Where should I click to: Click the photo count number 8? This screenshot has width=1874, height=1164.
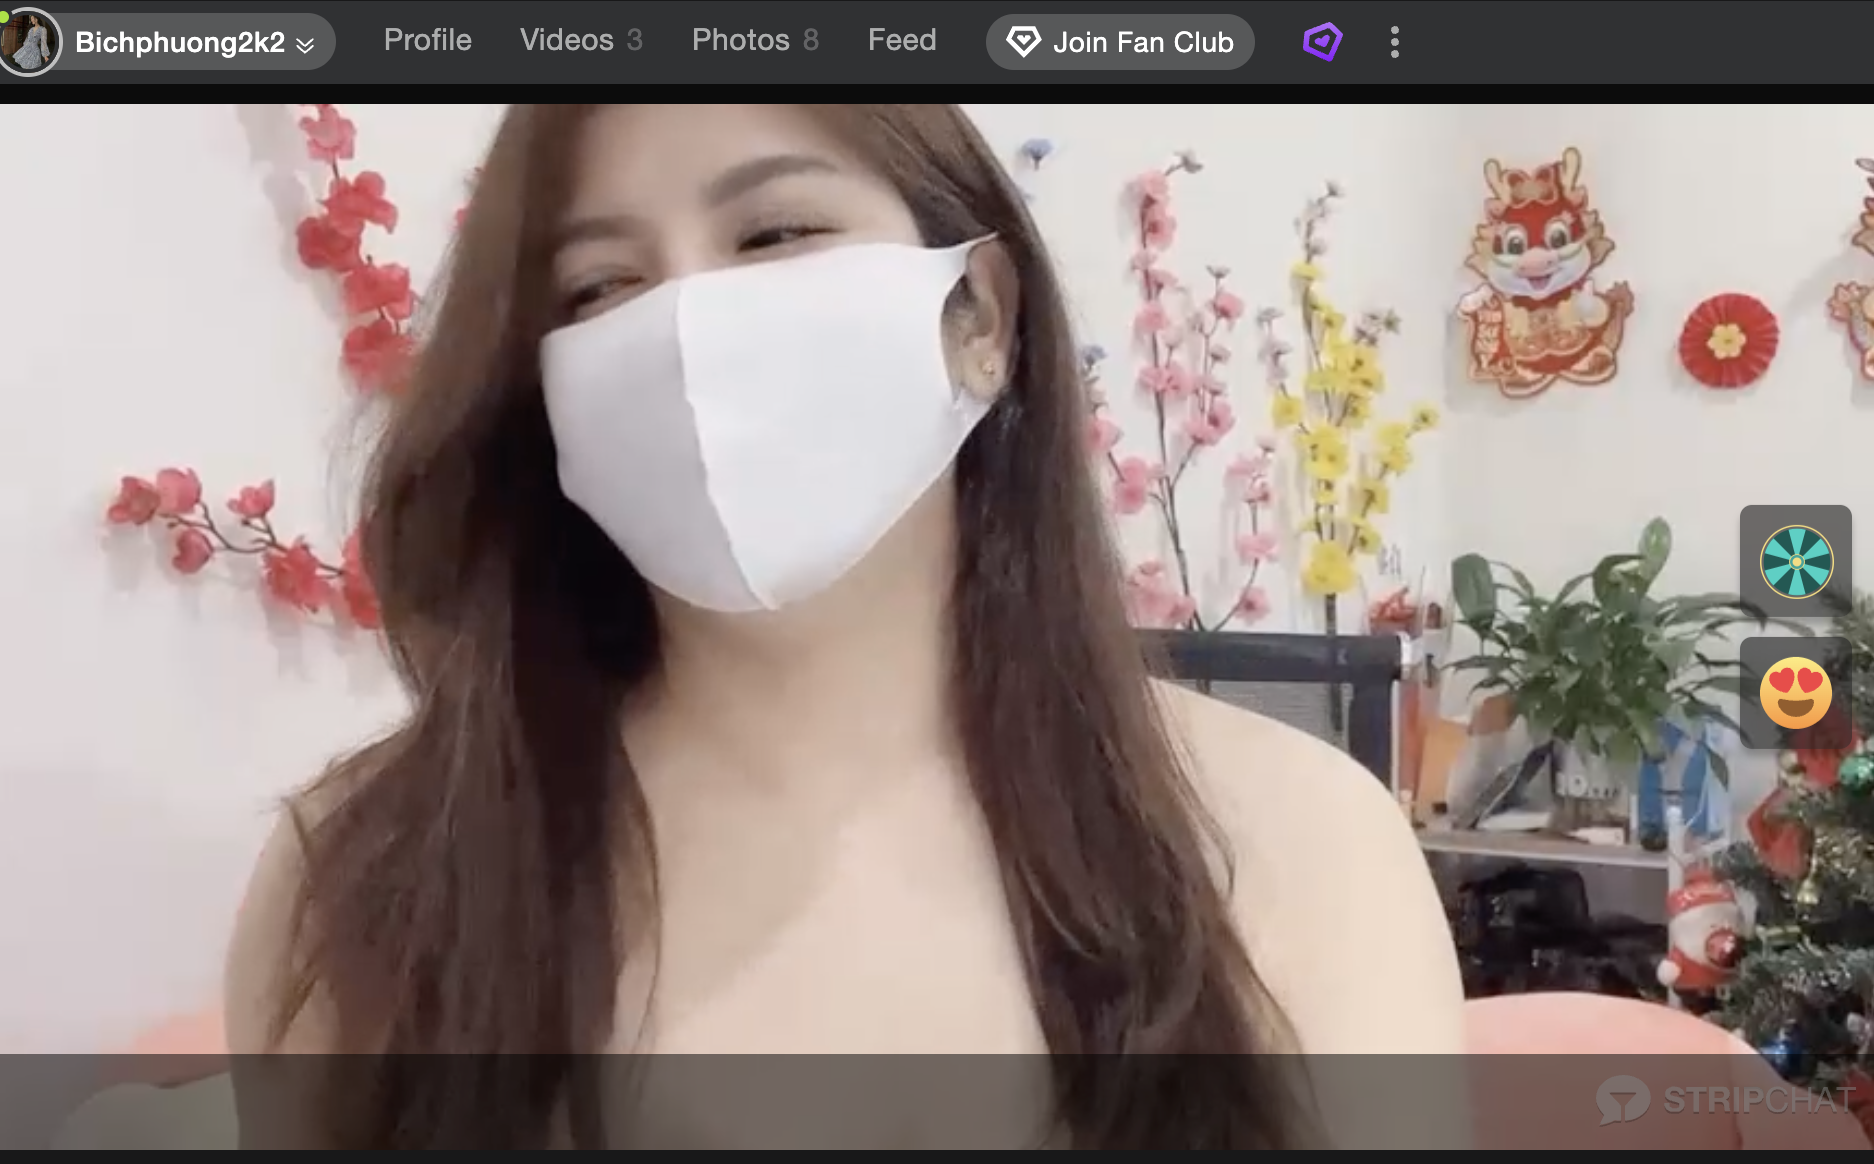810,40
